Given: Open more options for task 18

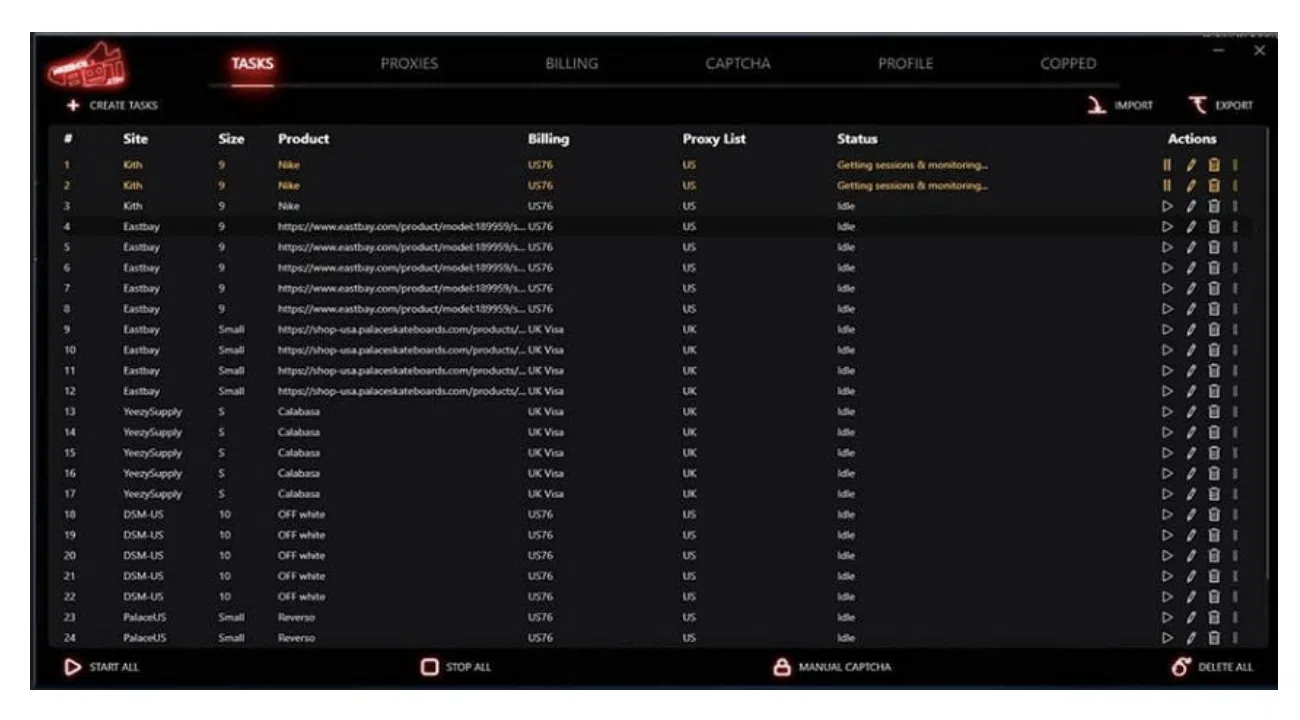Looking at the screenshot, I should tap(1235, 514).
